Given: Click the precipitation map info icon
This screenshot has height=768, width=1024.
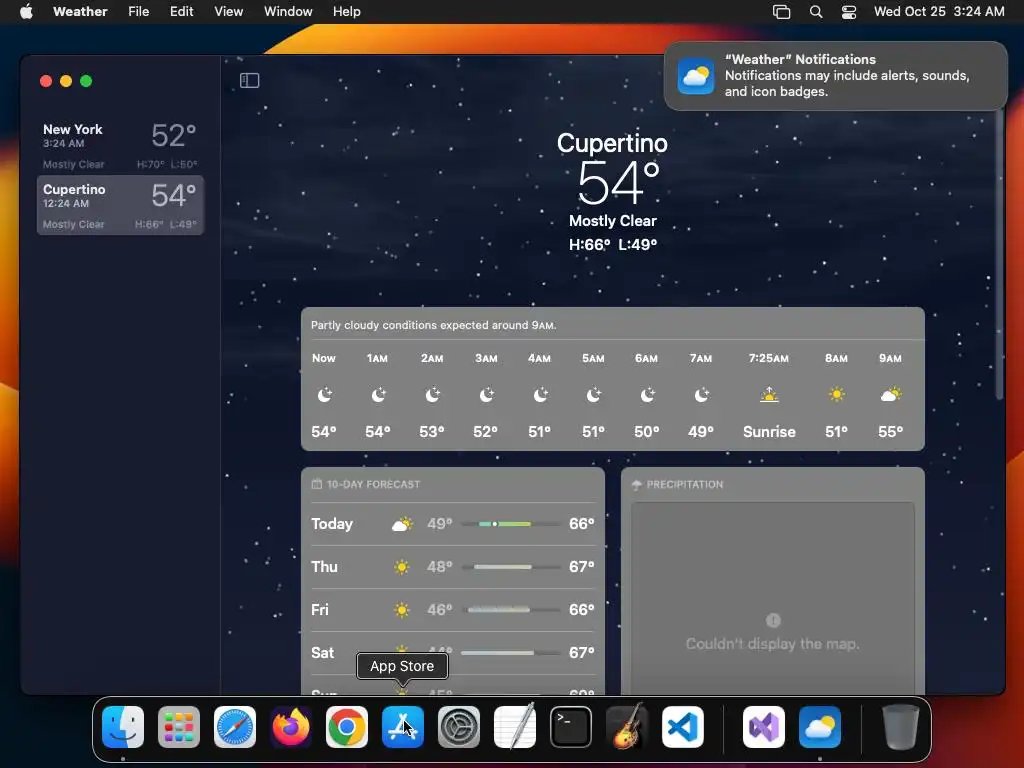Looking at the screenshot, I should point(773,620).
